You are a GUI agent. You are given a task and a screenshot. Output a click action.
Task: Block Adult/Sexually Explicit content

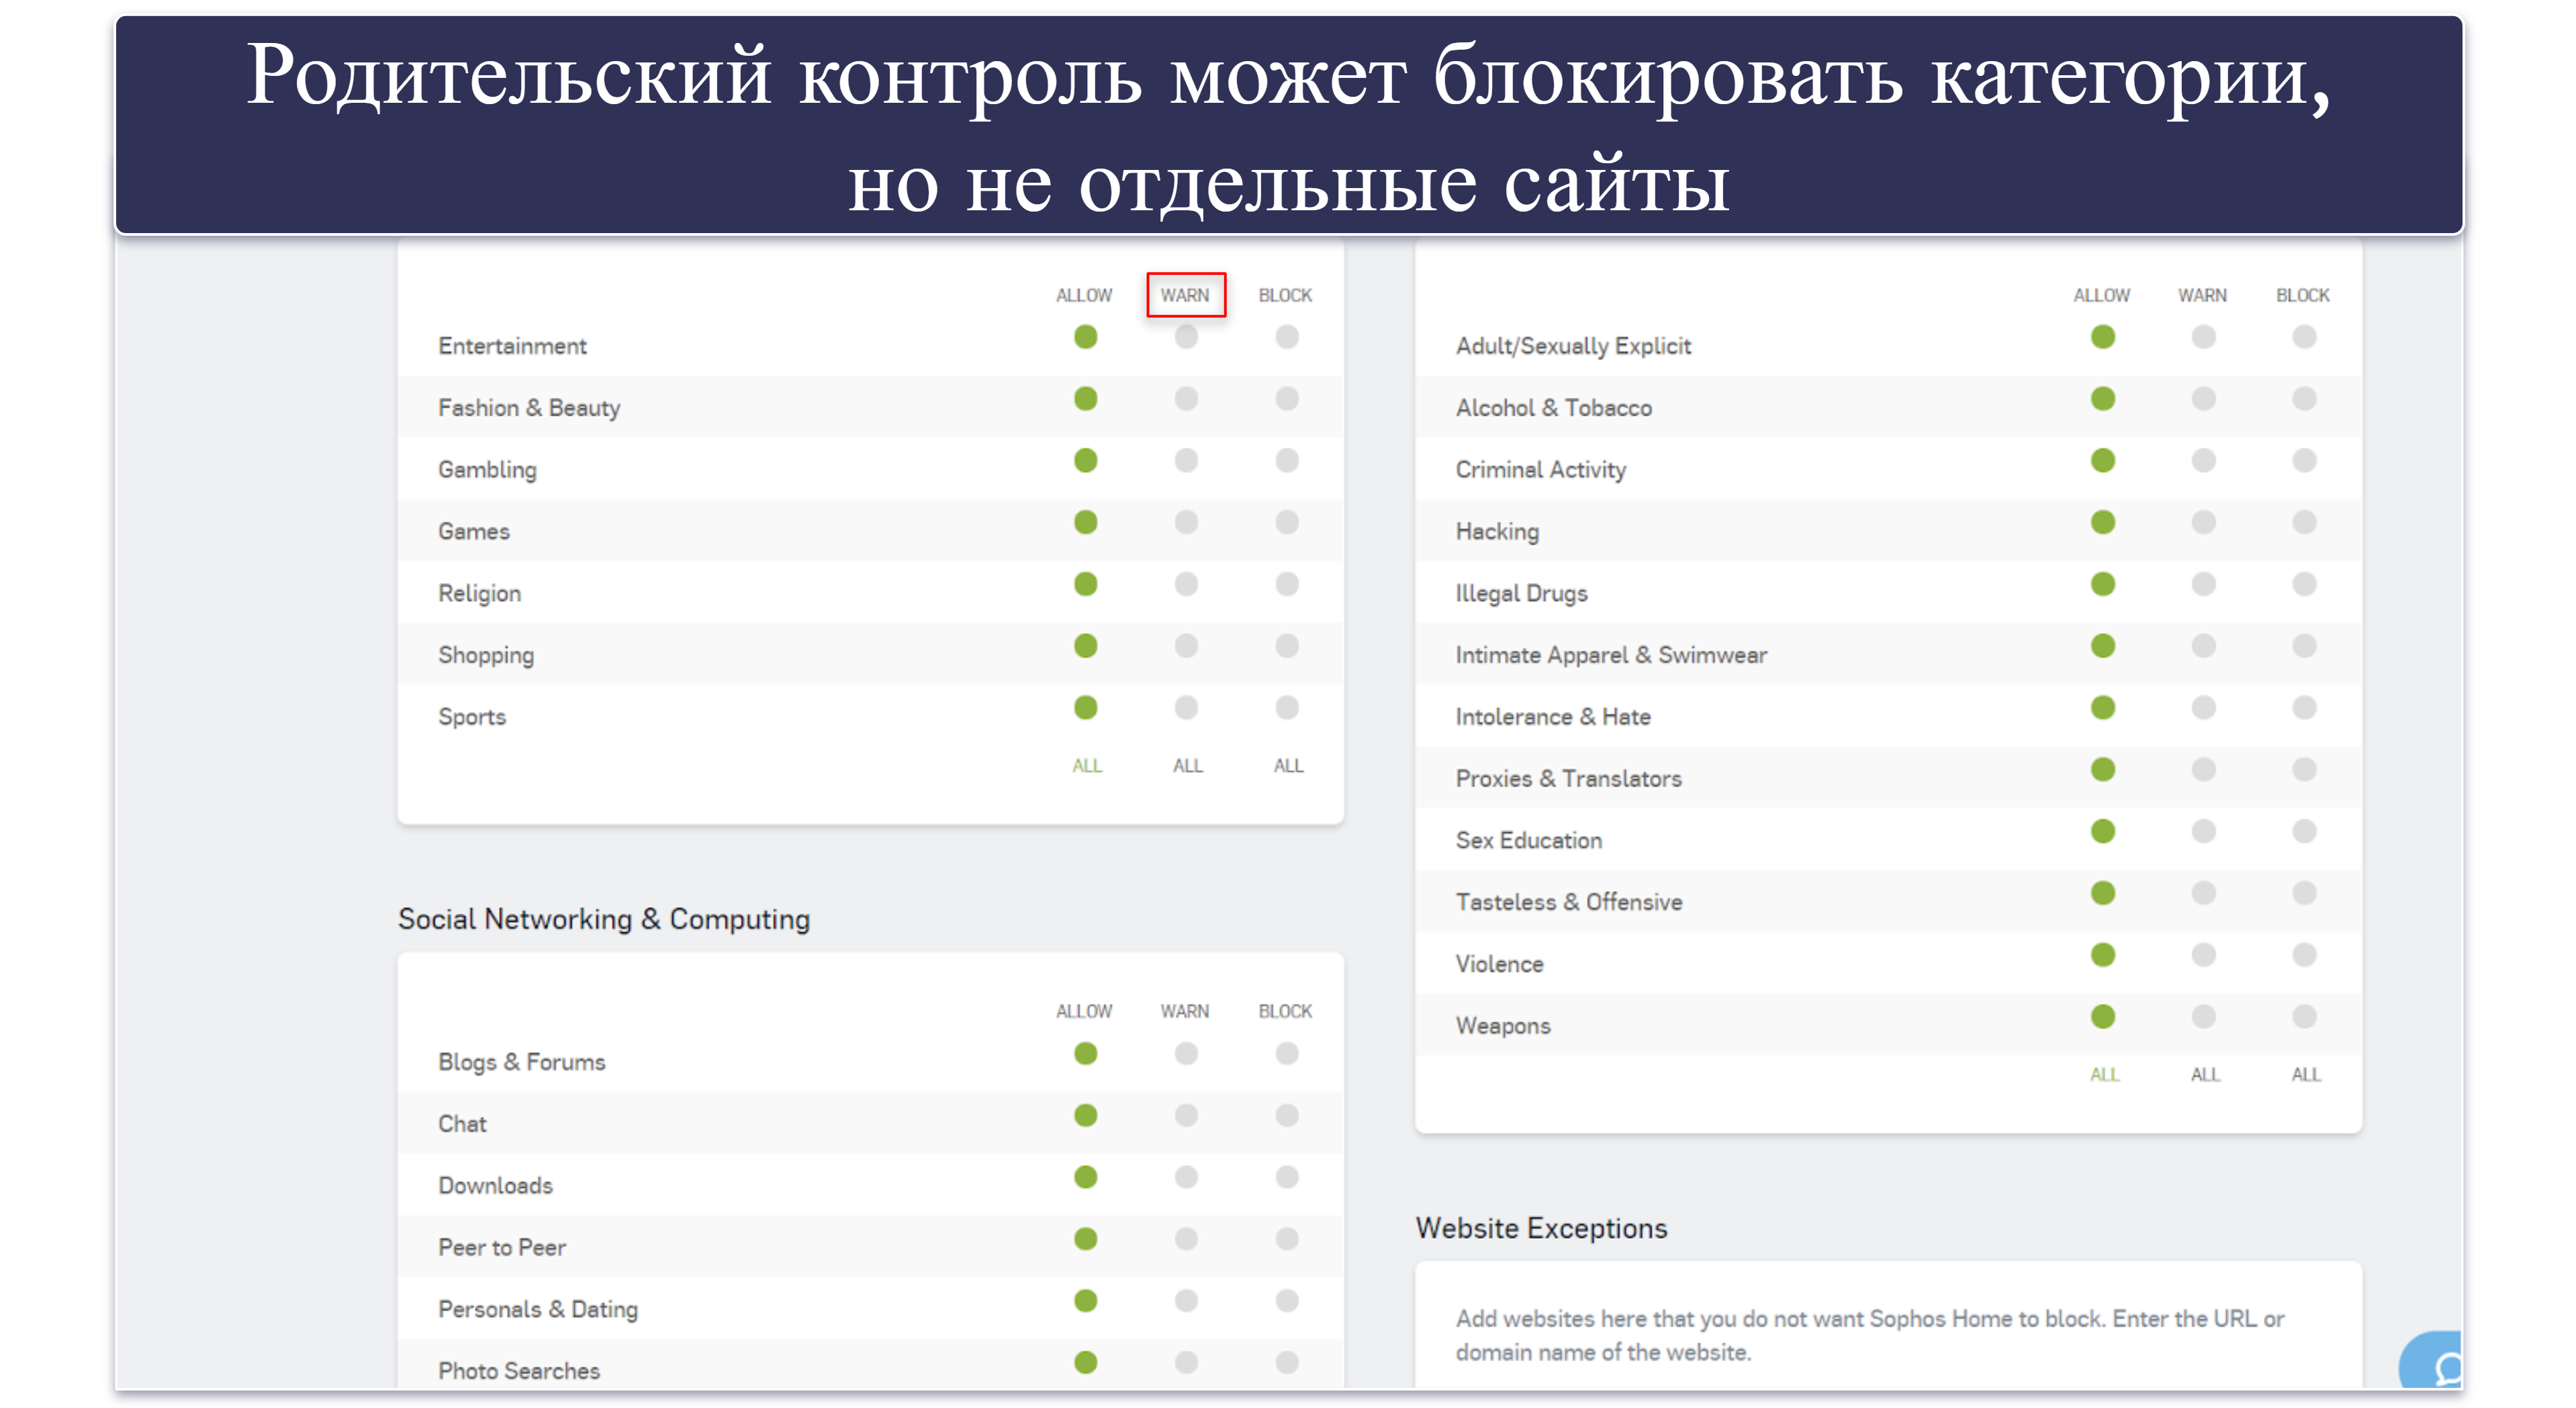coord(2304,337)
